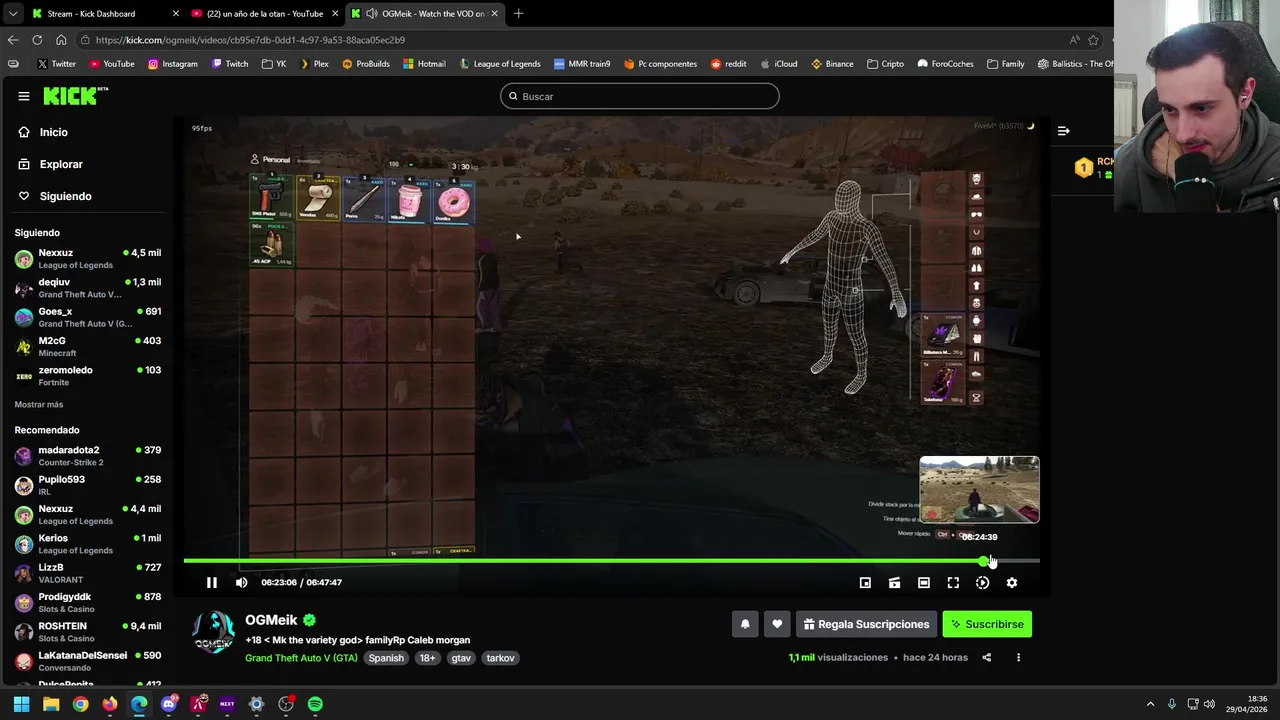Open the Instagram bookmark
Screen dimensions: 1280x720
pos(172,64)
